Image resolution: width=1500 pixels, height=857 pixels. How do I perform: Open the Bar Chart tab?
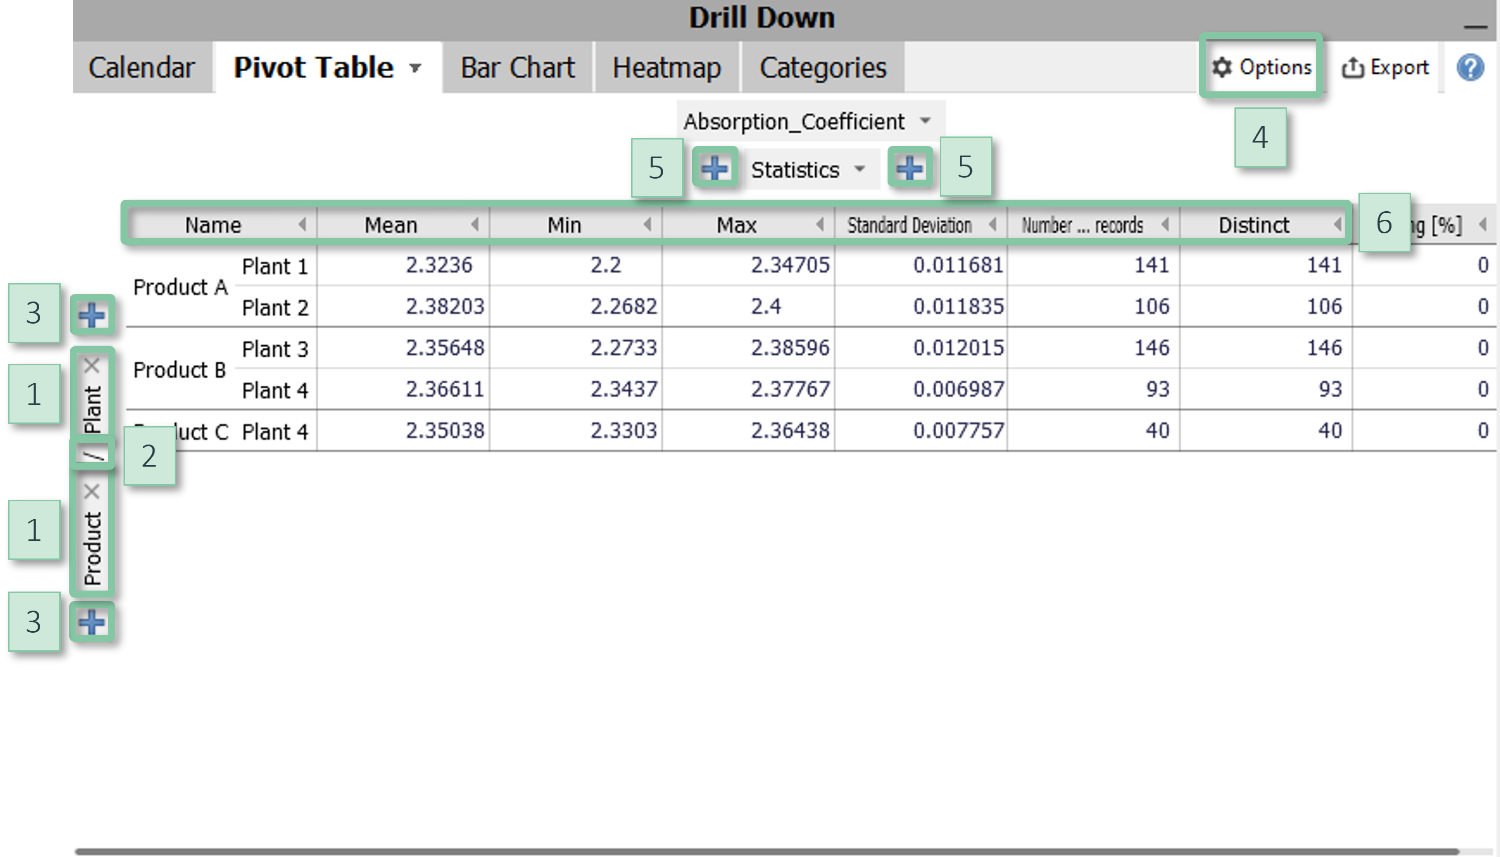tap(517, 68)
